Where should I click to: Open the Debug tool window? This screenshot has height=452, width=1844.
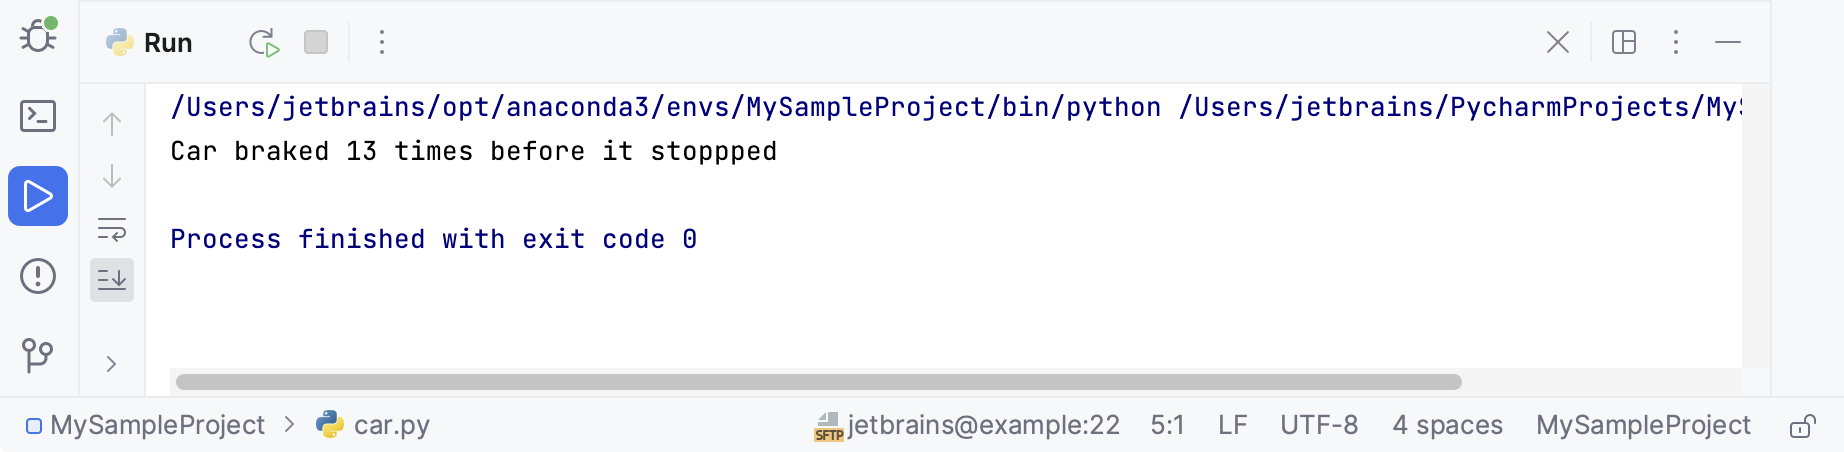38,36
